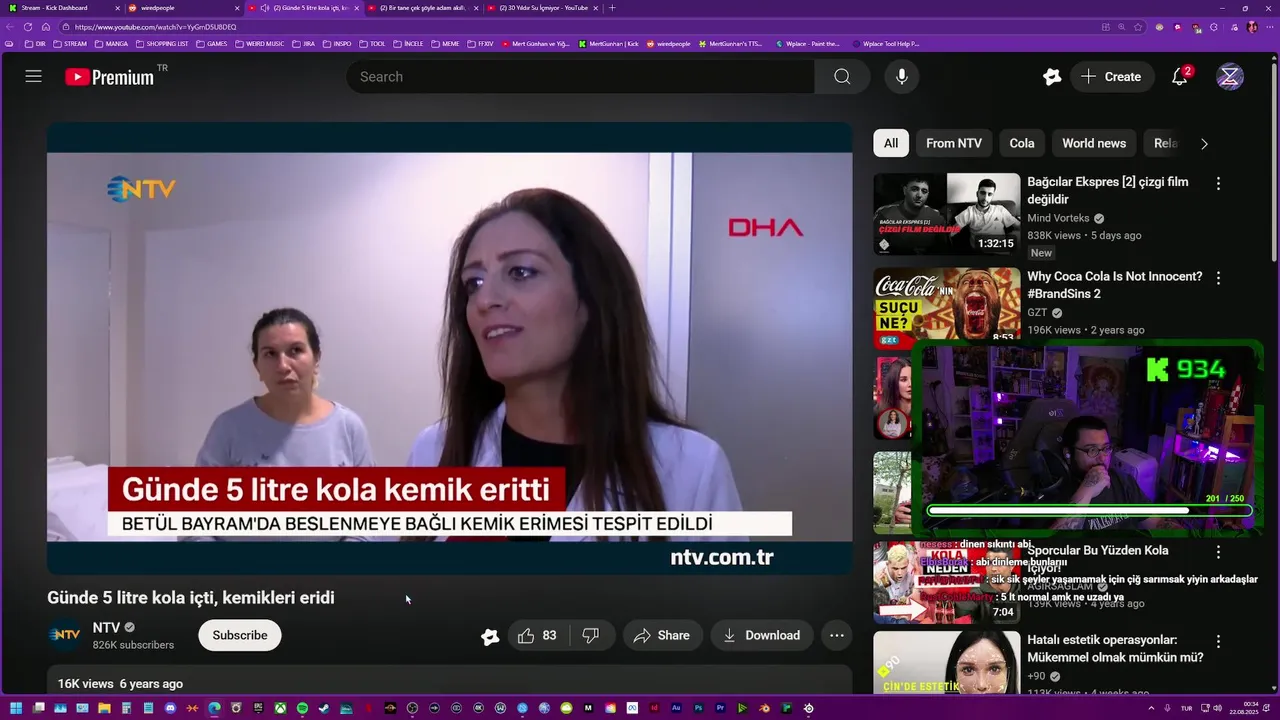The image size is (1280, 720).
Task: Open the WEIRD MUSIC bookmarks folder
Action: pyautogui.click(x=259, y=44)
